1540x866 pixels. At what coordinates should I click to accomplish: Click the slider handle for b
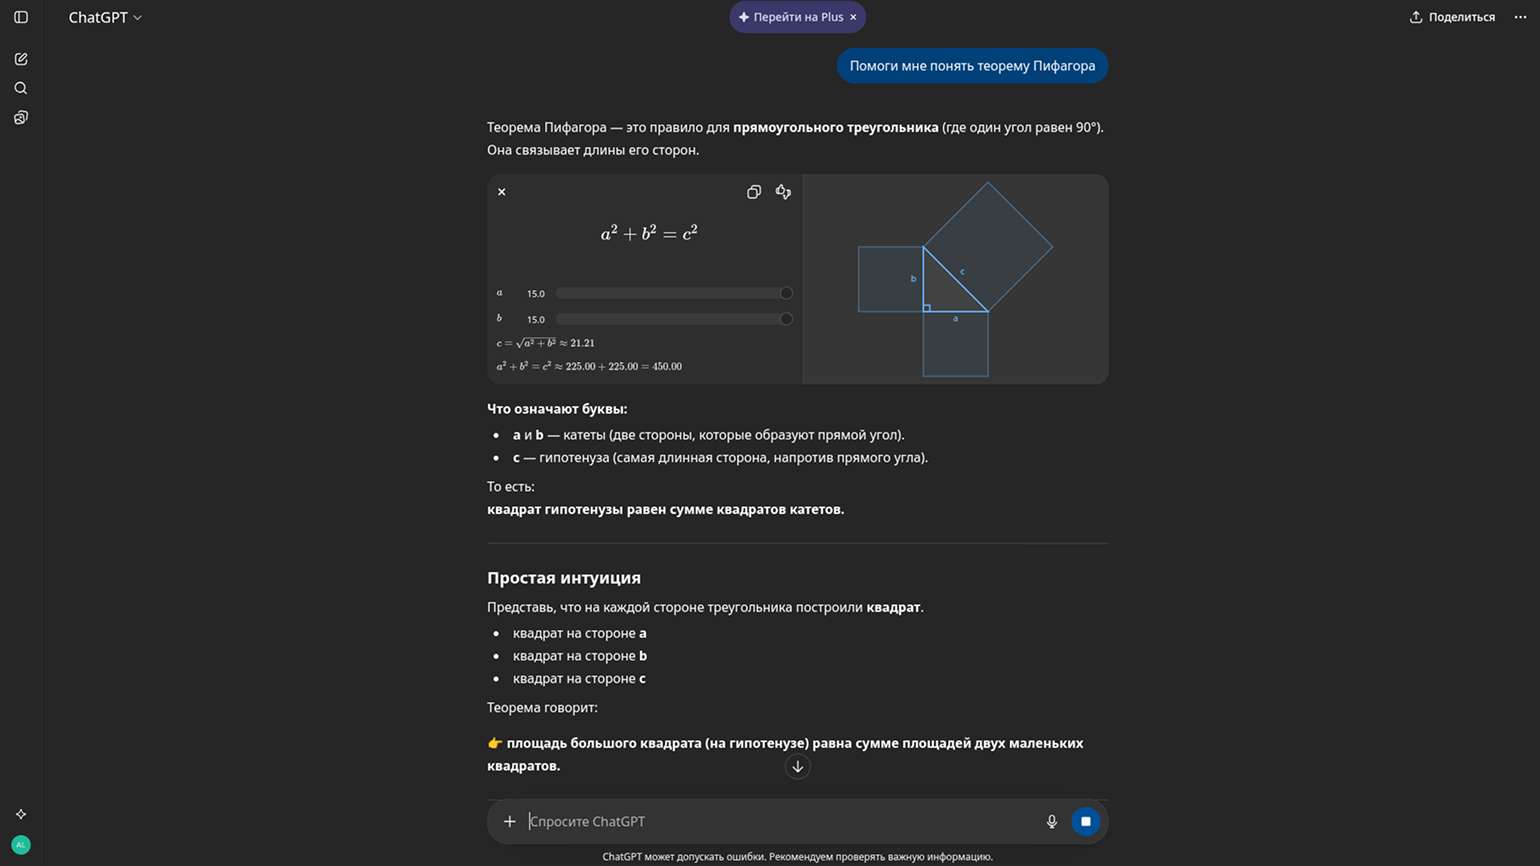(786, 319)
